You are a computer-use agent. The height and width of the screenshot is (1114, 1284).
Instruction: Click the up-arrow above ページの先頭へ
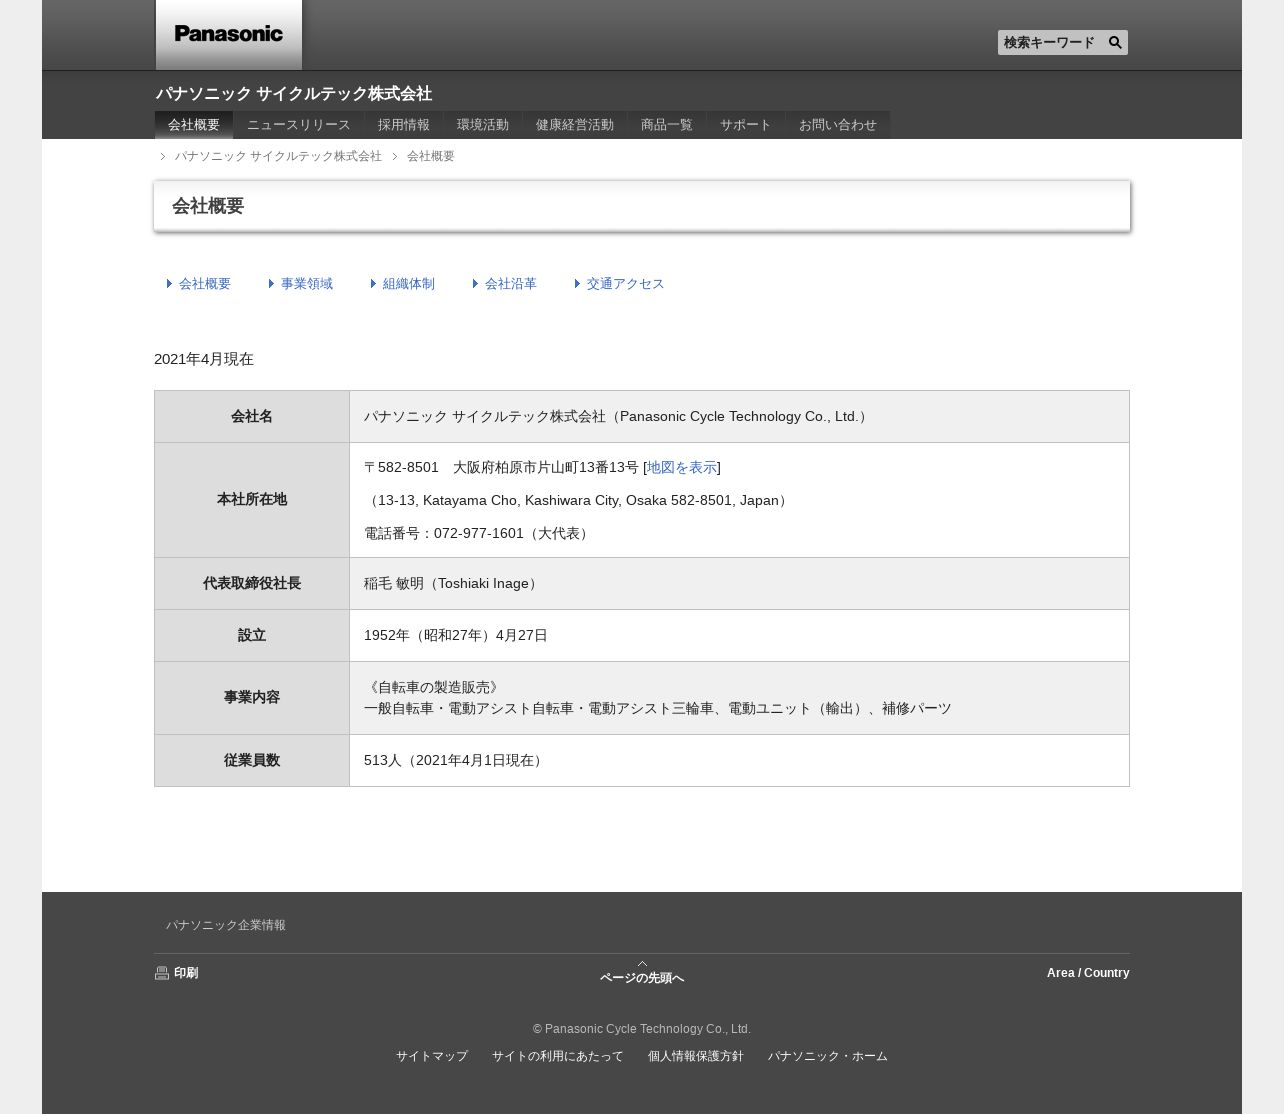pyautogui.click(x=642, y=964)
